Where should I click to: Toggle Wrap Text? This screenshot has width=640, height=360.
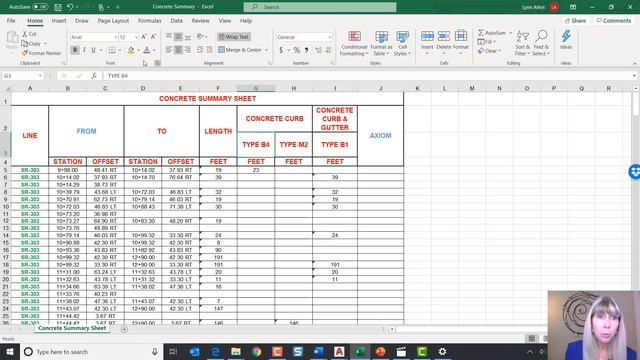click(x=233, y=37)
